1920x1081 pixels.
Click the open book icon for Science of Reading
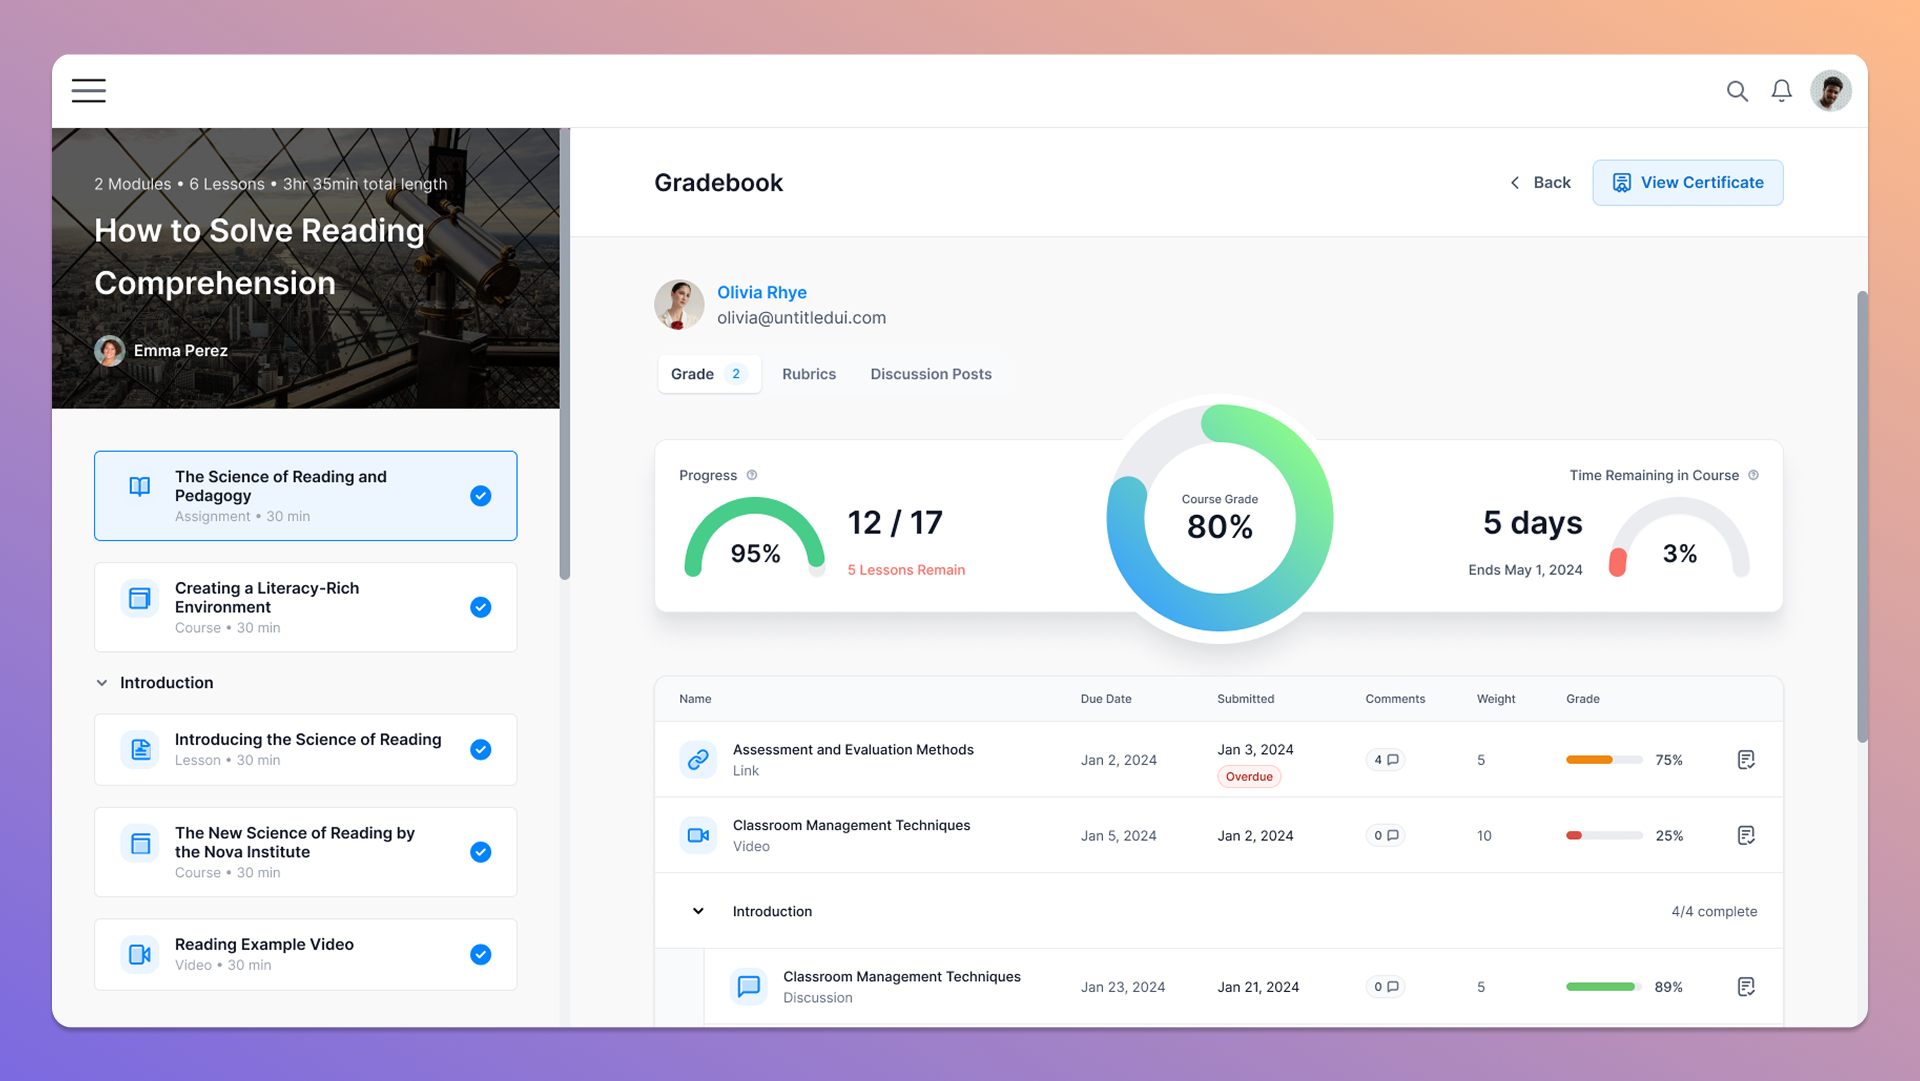coord(140,487)
